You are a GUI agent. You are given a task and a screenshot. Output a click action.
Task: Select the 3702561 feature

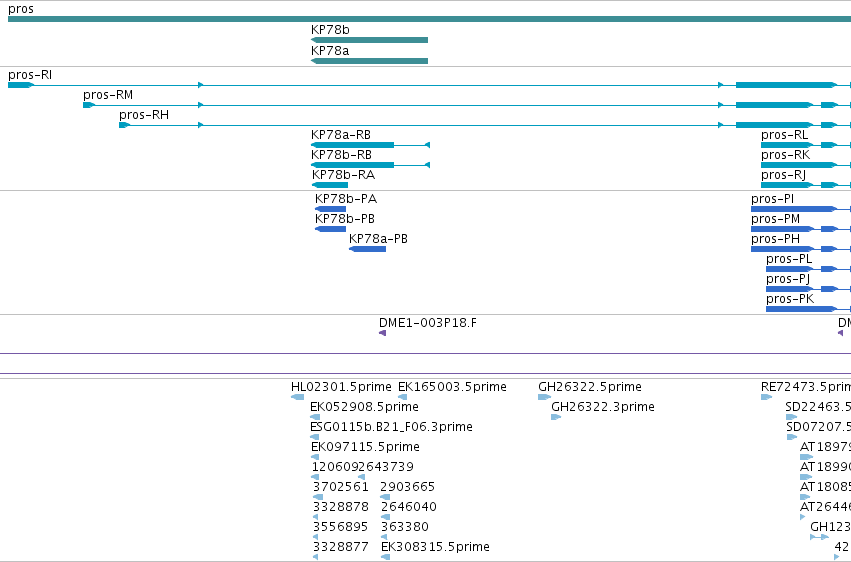click(318, 497)
